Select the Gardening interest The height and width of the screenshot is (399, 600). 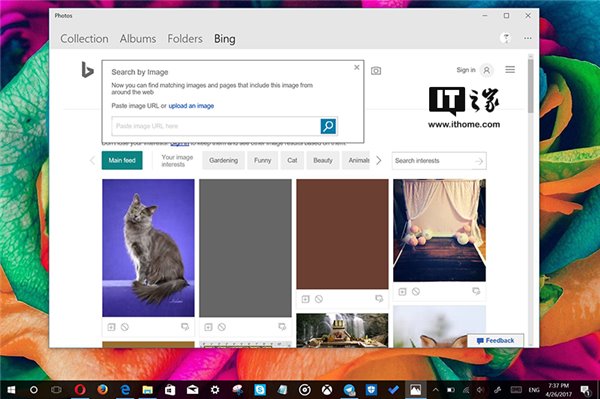coord(223,160)
